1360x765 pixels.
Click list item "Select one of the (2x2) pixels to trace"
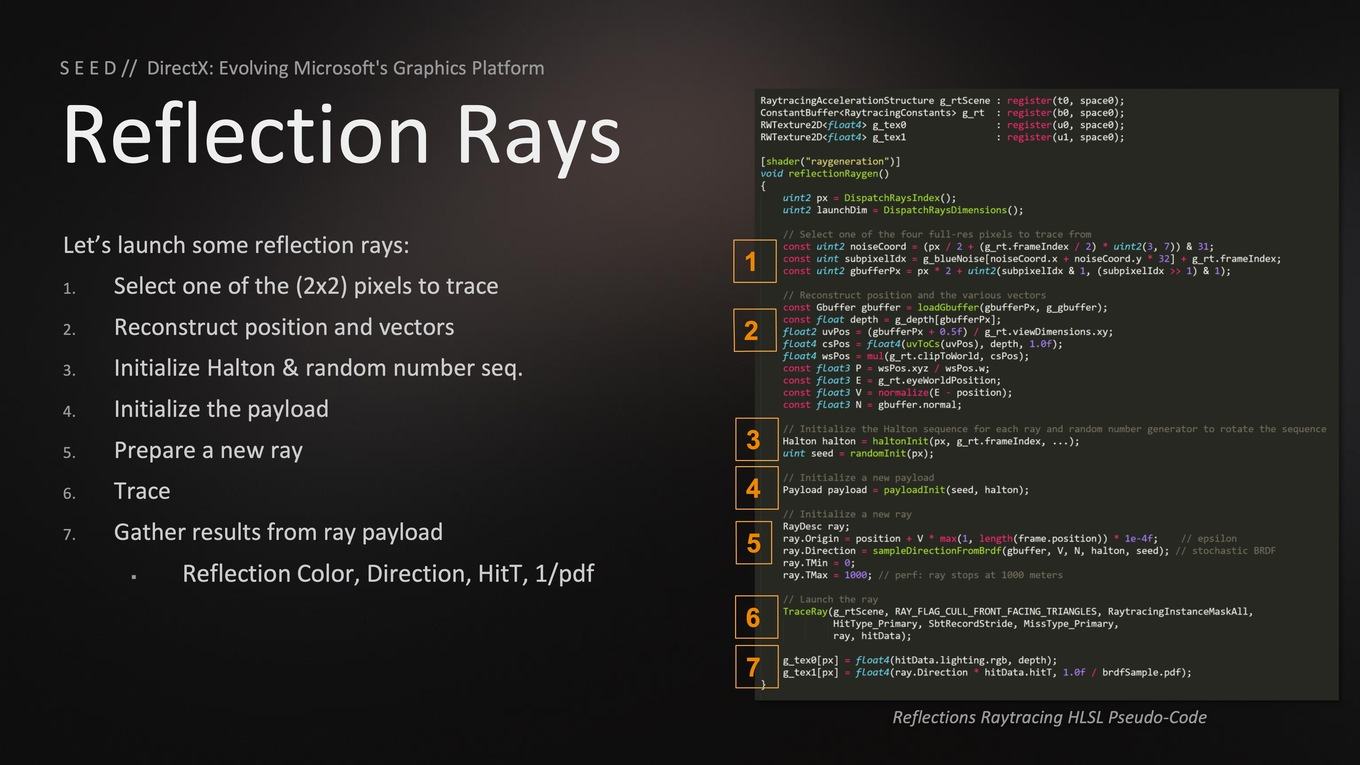(306, 286)
